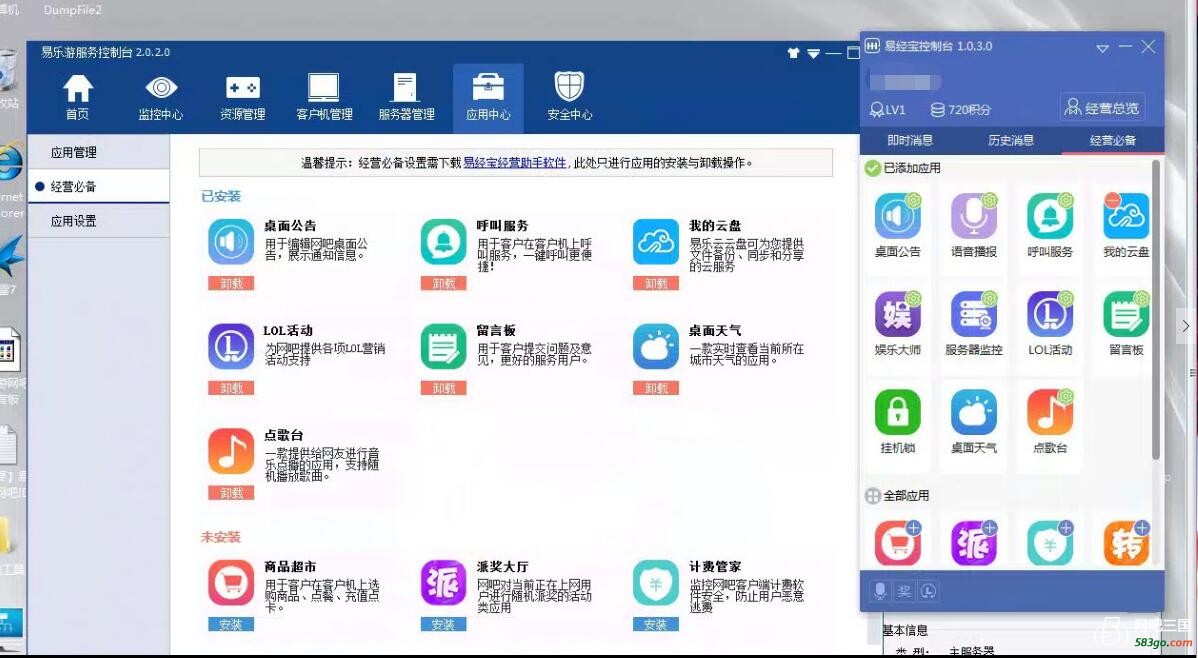
Task: Click the orange 转 app under 全部应用
Action: point(1126,544)
